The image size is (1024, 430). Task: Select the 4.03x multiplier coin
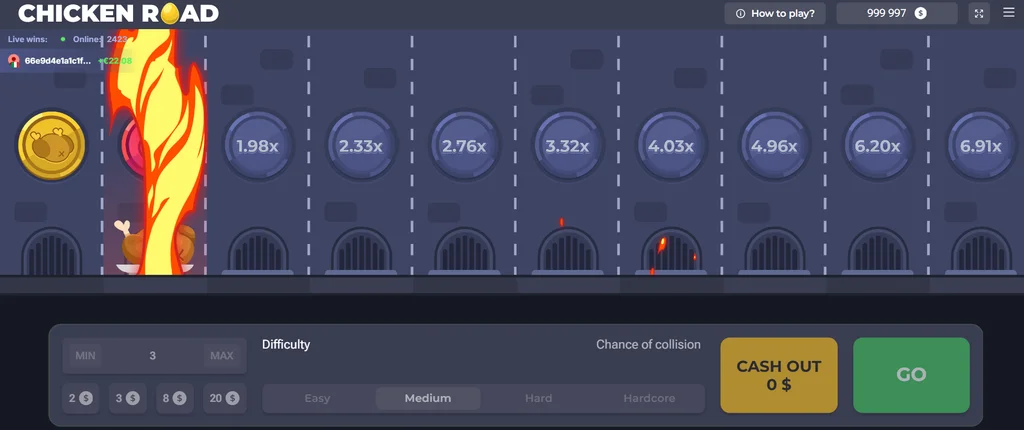point(670,146)
